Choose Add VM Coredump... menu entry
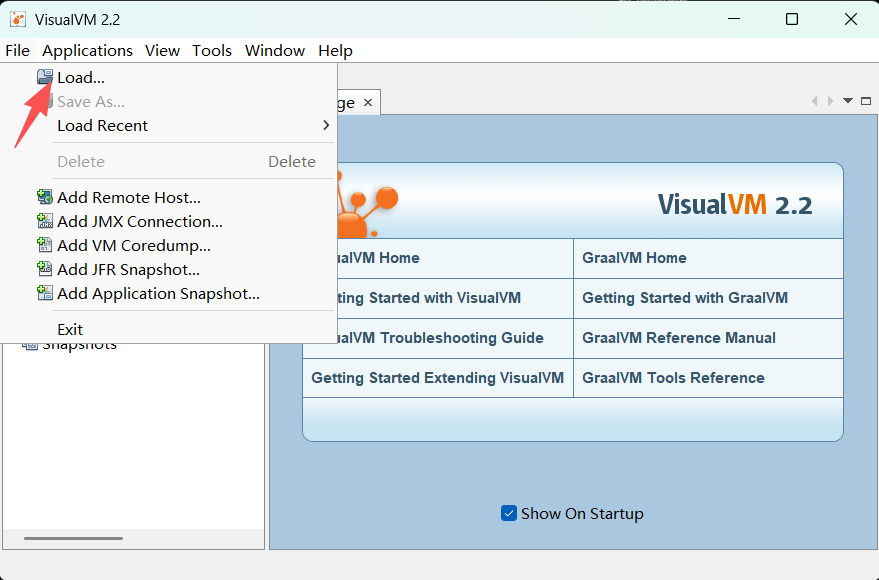The height and width of the screenshot is (580, 879). point(134,245)
